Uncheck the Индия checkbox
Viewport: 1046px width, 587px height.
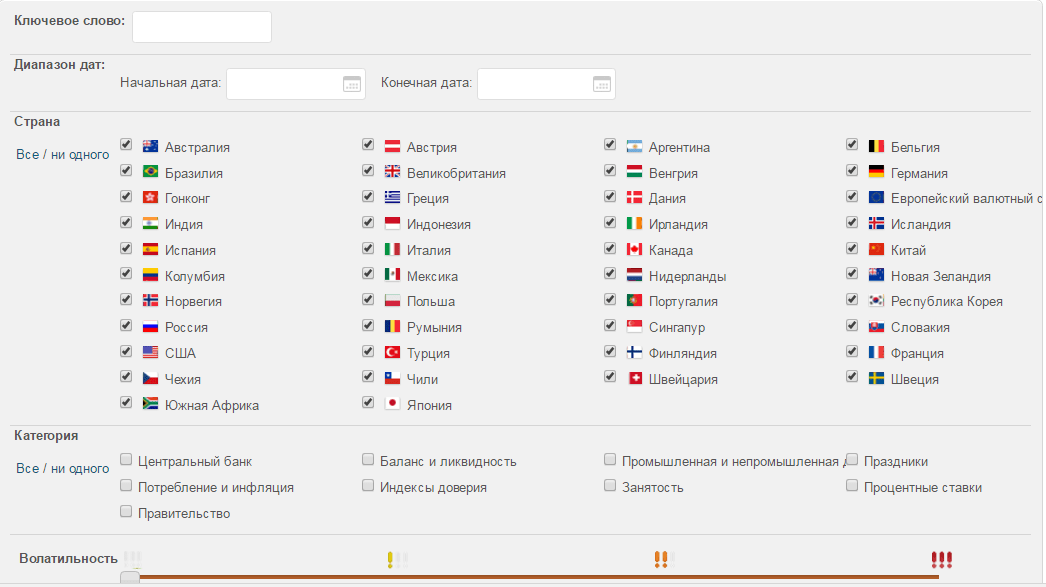coord(126,221)
